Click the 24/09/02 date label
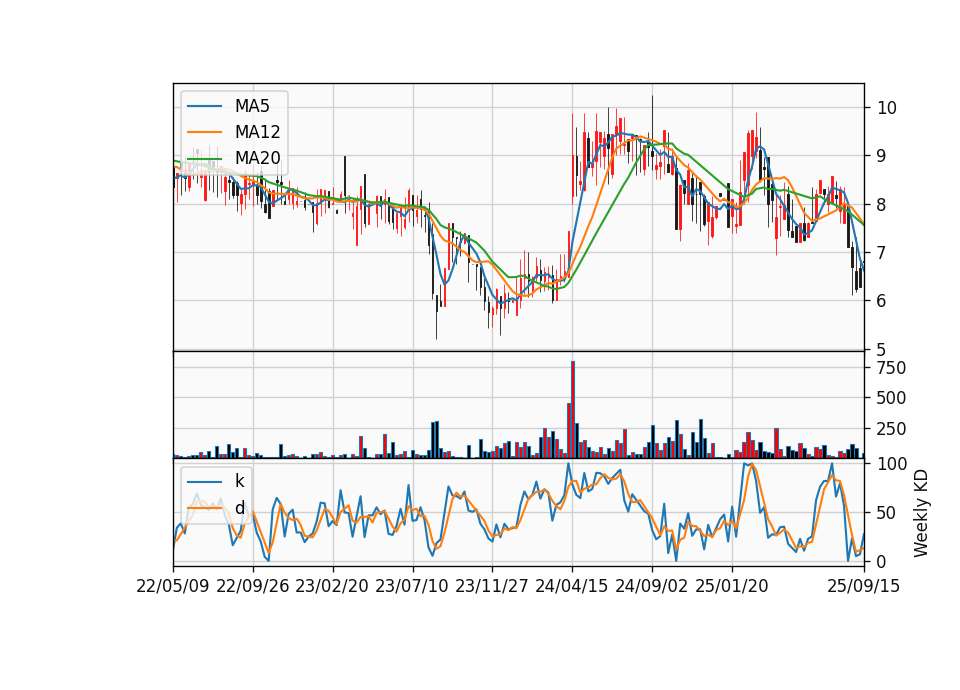Screen dimensions: 960x690 (x=651, y=586)
